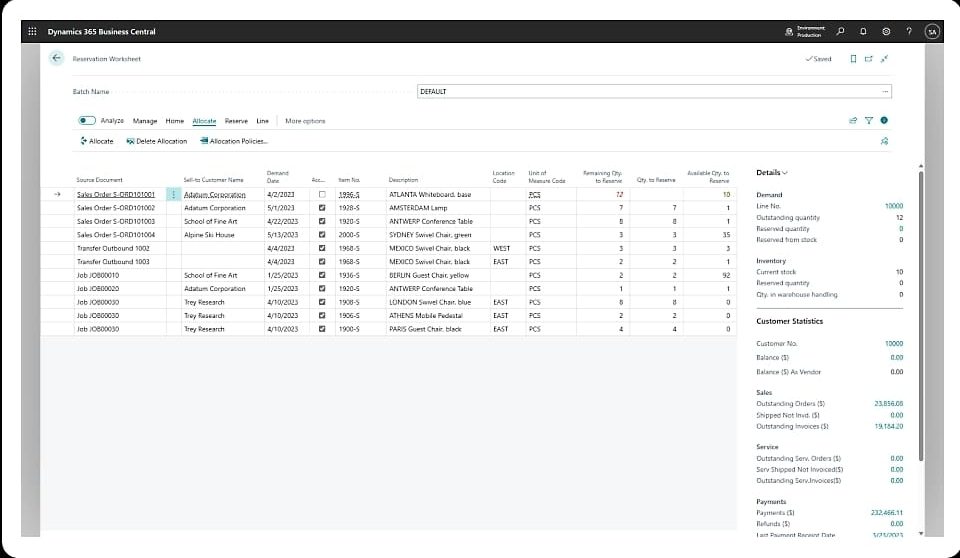This screenshot has width=960, height=558.
Task: Click the Saved status indicator
Action: coord(818,59)
